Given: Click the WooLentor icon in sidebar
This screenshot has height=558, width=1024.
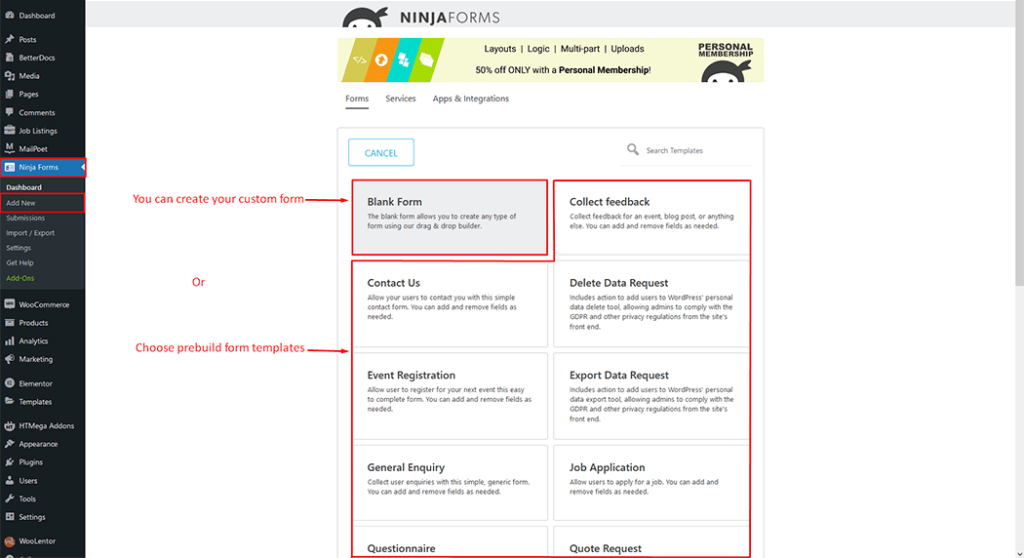Looking at the screenshot, I should click(9, 541).
